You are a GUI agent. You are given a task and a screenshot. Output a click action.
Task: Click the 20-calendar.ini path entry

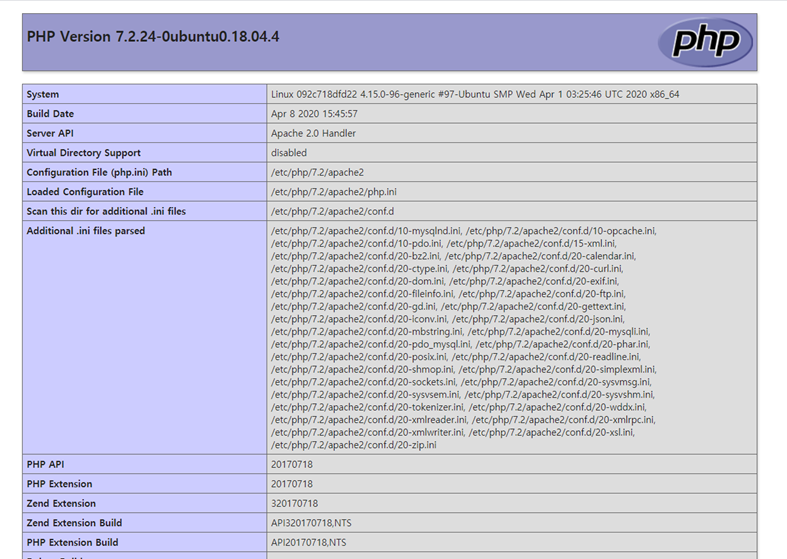pyautogui.click(x=540, y=256)
